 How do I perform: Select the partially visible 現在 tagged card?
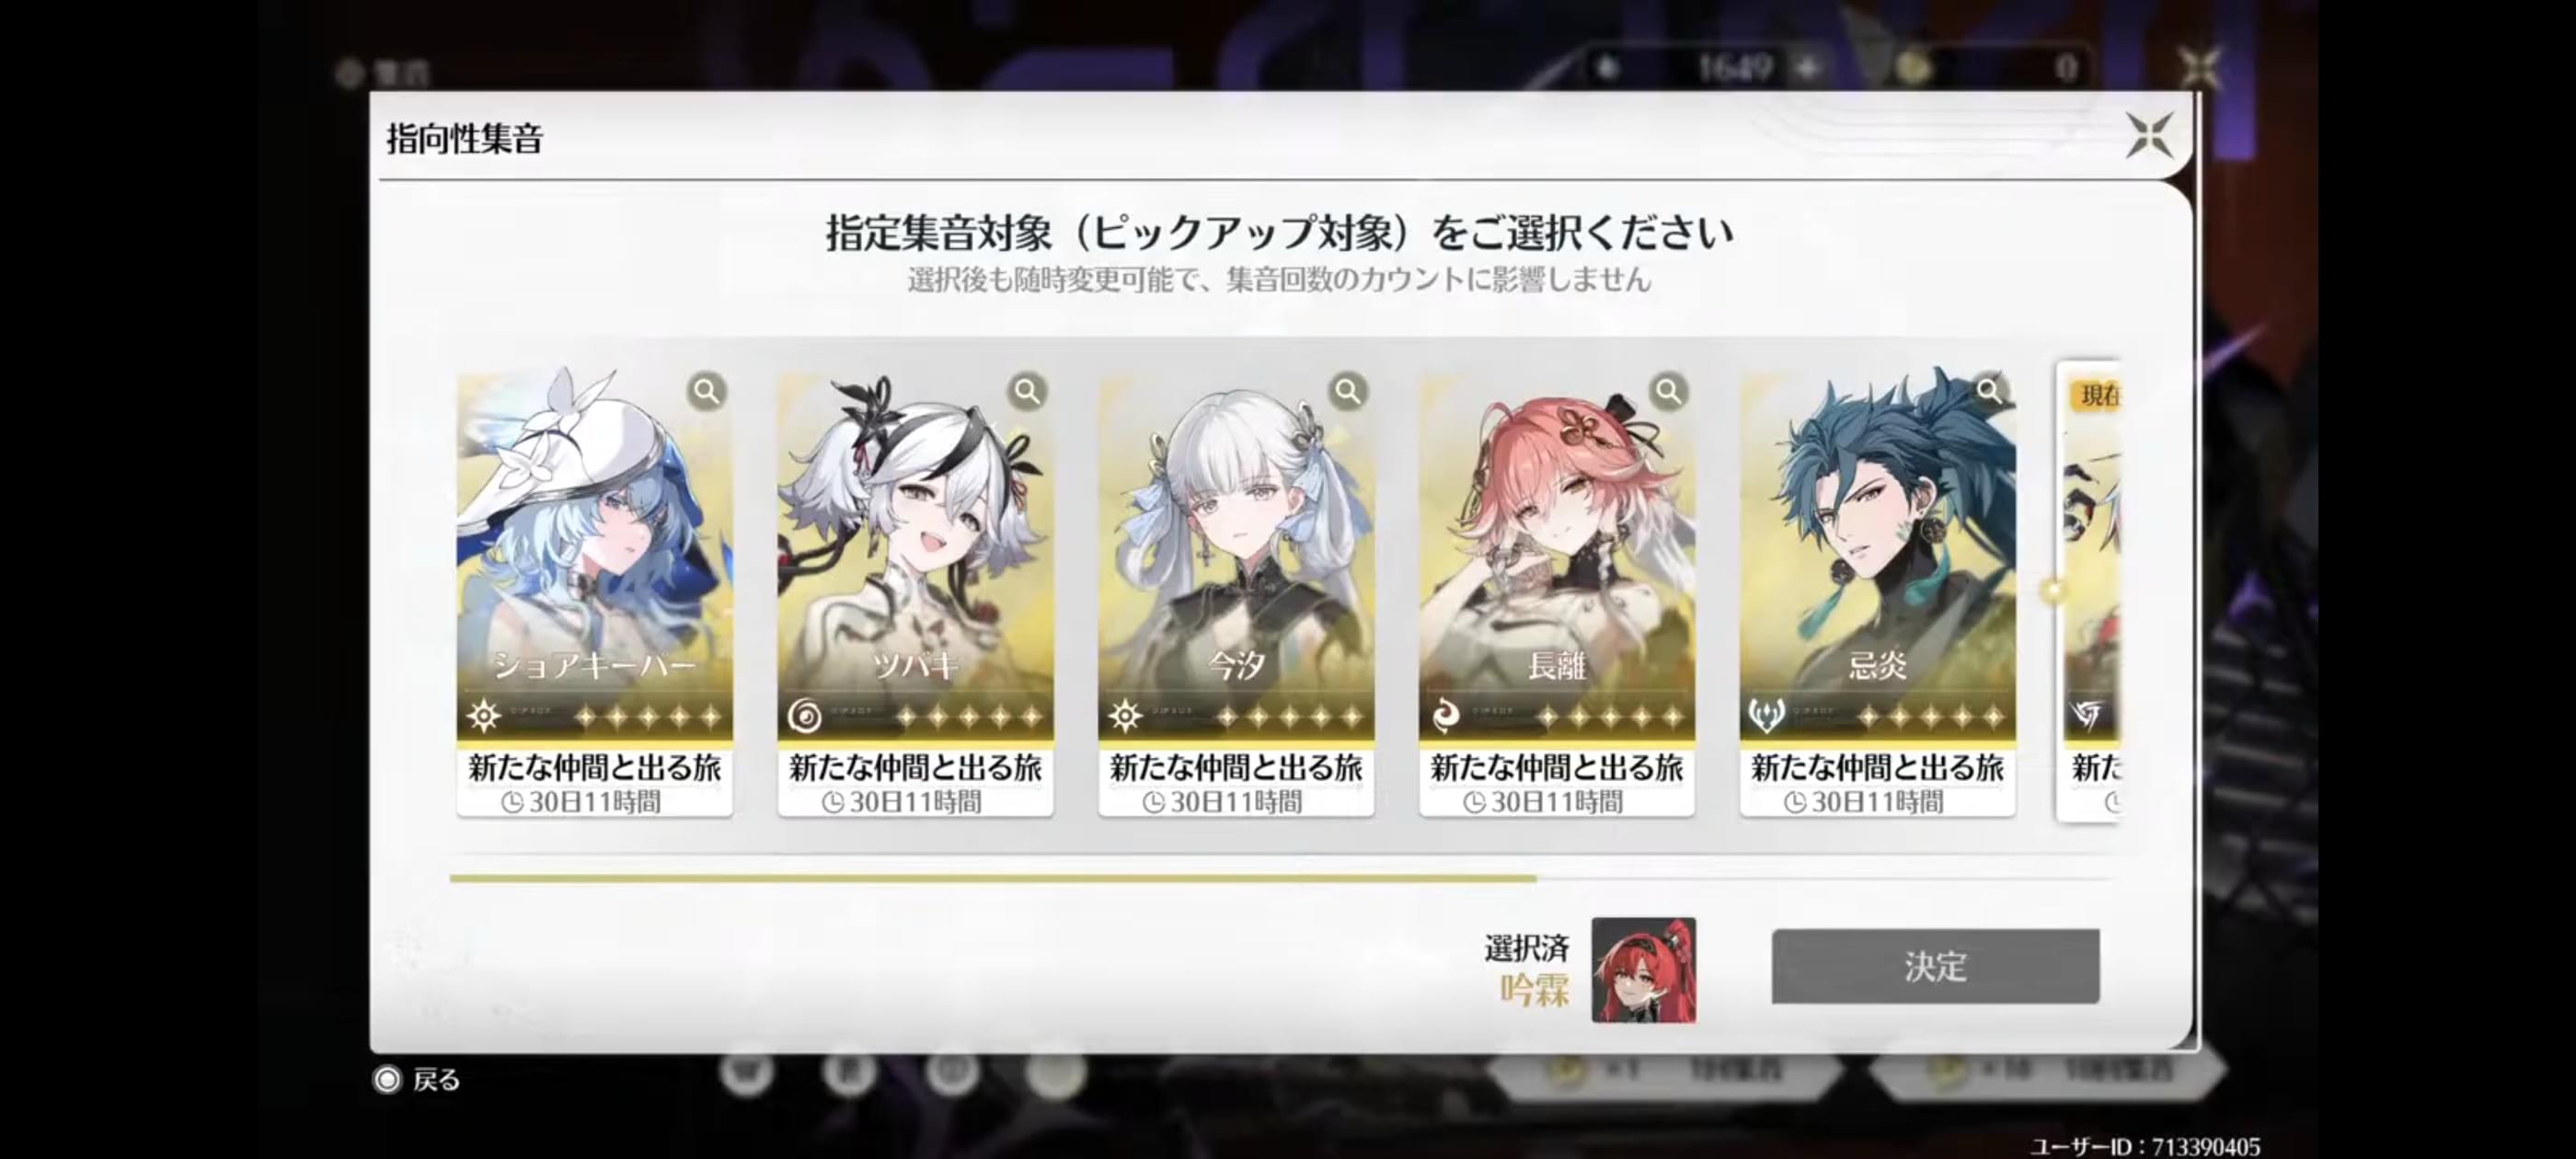tap(2090, 592)
